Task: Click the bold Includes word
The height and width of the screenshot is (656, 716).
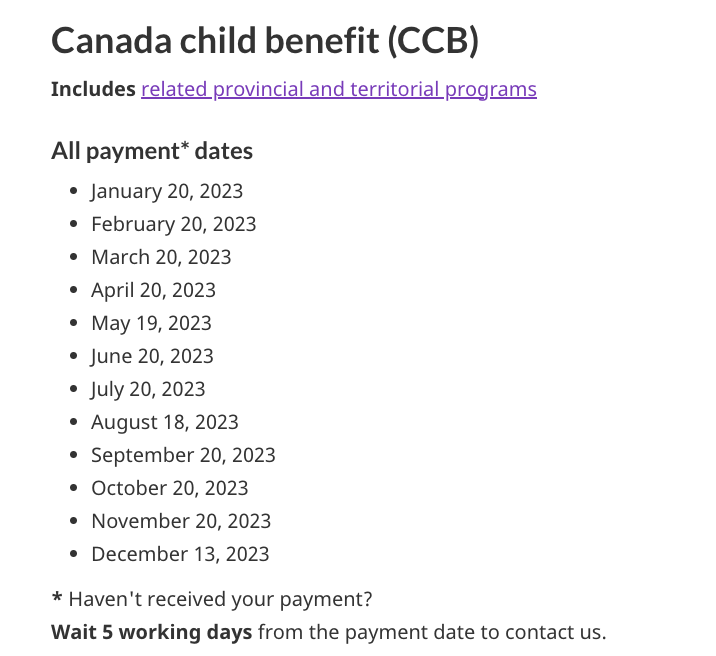Action: pyautogui.click(x=93, y=89)
